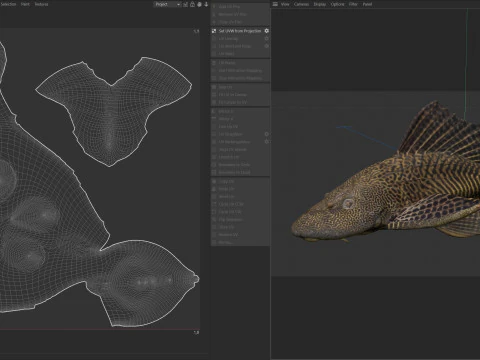The image size is (480, 360).
Task: Choose Fit UV to Canvas
Action: click(240, 95)
